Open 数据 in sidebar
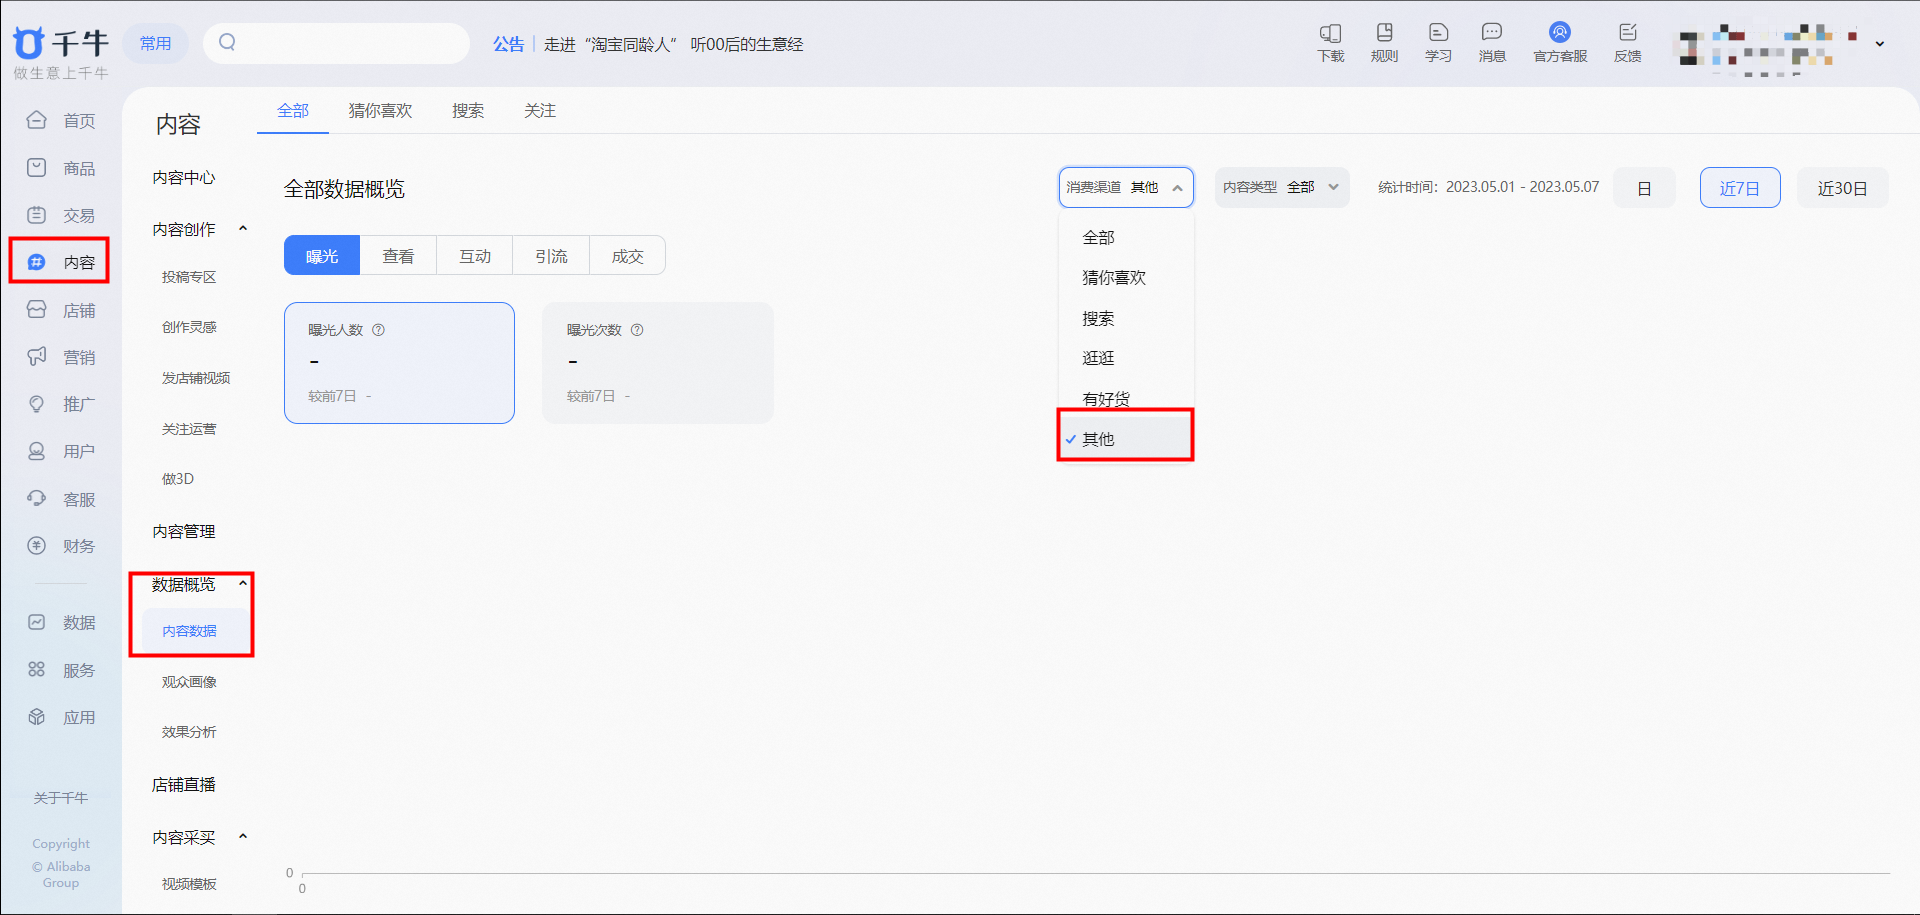The image size is (1920, 915). (x=61, y=622)
